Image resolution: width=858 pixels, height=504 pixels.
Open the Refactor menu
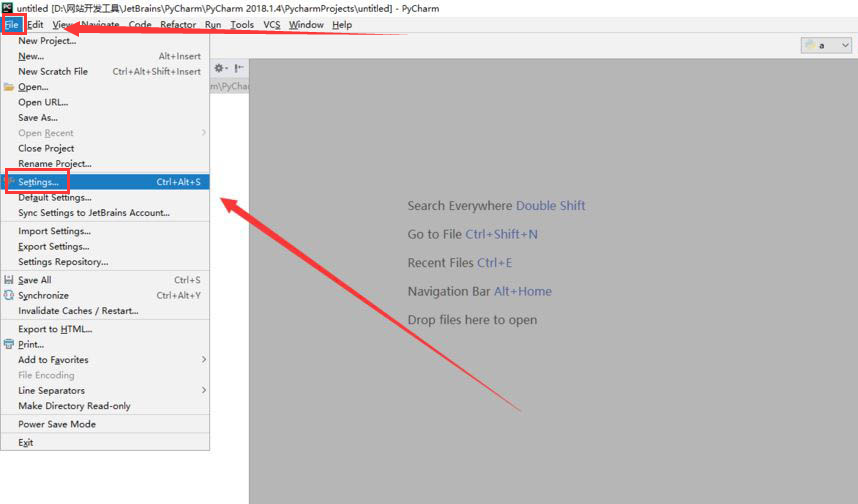(178, 25)
